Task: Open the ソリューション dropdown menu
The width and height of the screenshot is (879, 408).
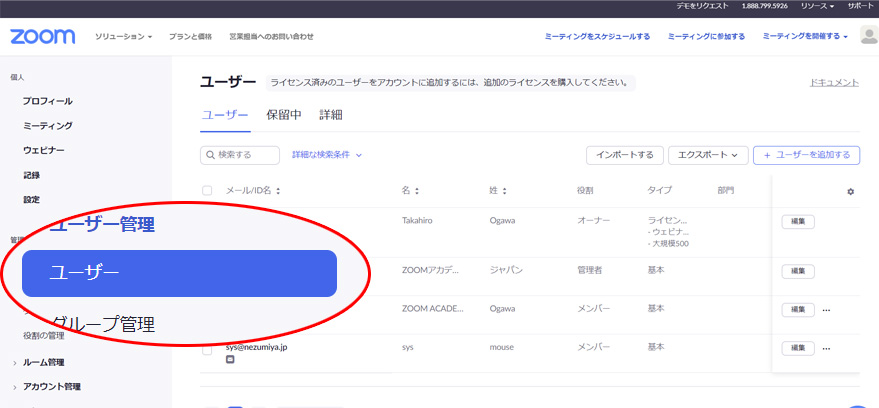Action: (123, 37)
